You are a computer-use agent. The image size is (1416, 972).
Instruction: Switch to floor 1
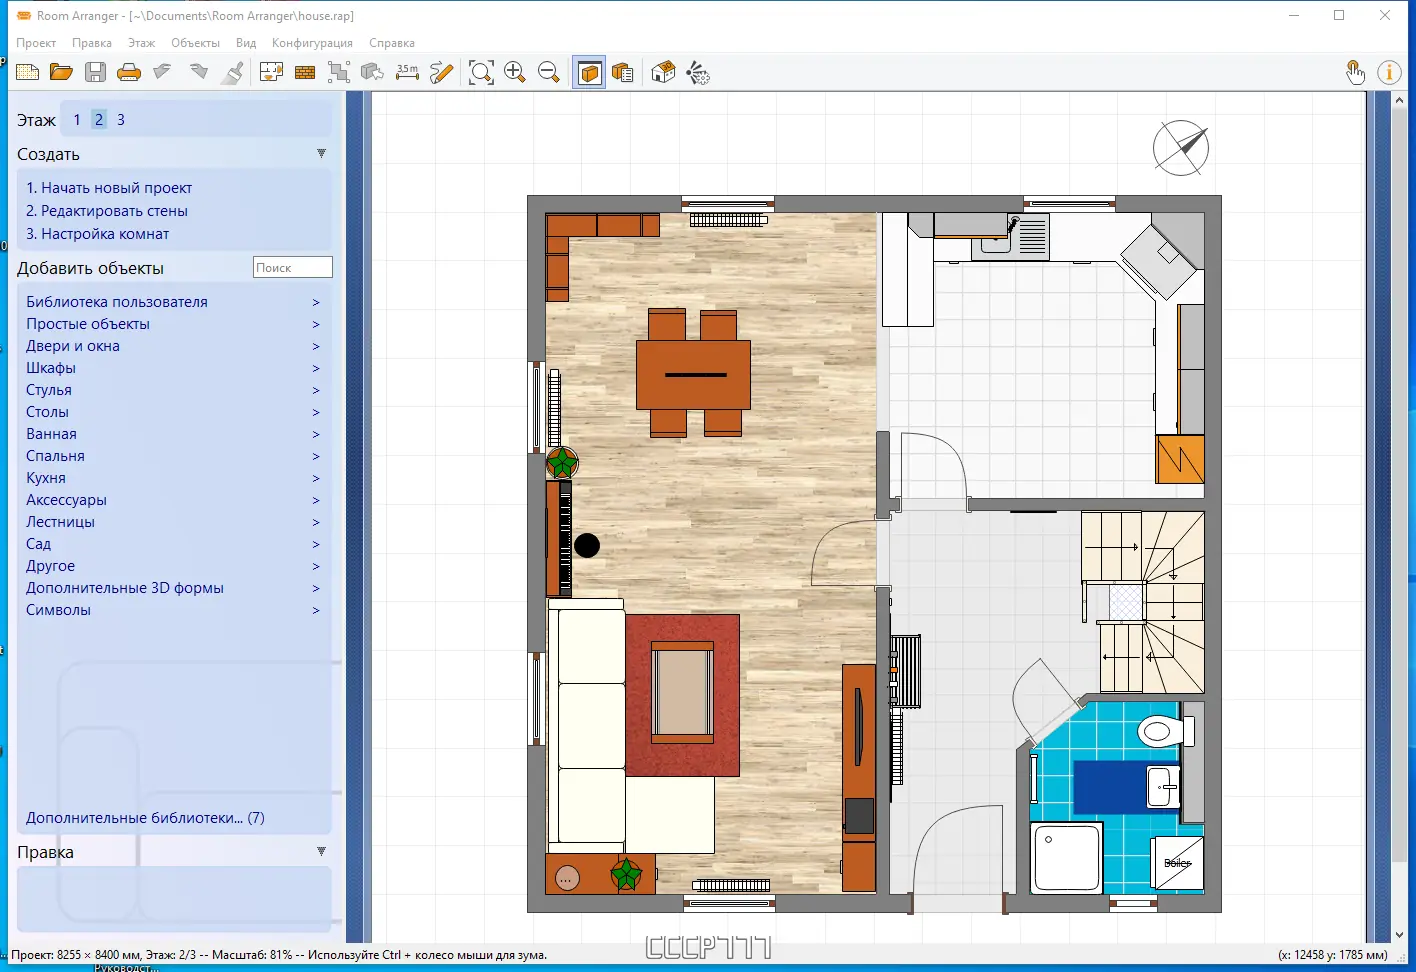point(76,119)
